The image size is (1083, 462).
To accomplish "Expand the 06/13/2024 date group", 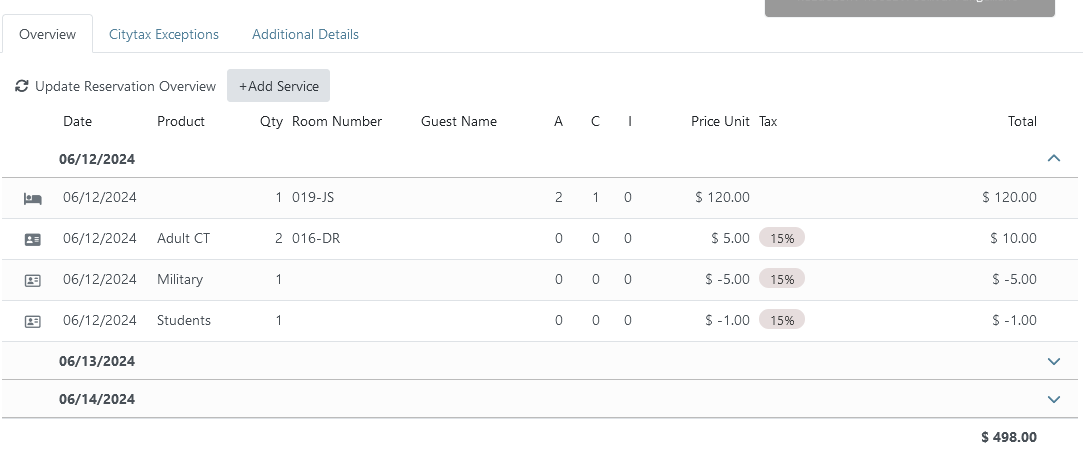I will (1053, 361).
